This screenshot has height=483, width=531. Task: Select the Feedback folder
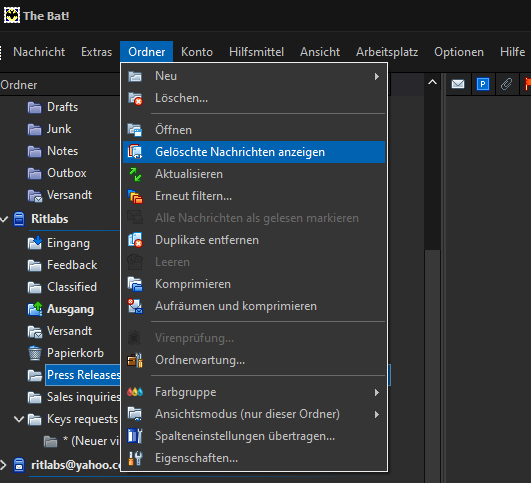click(72, 265)
